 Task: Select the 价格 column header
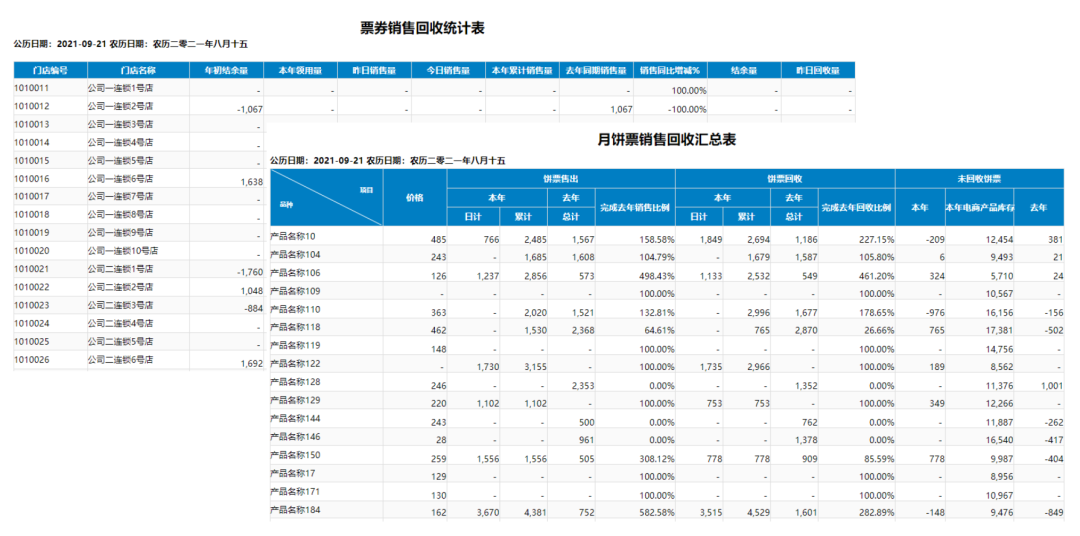tap(414, 197)
